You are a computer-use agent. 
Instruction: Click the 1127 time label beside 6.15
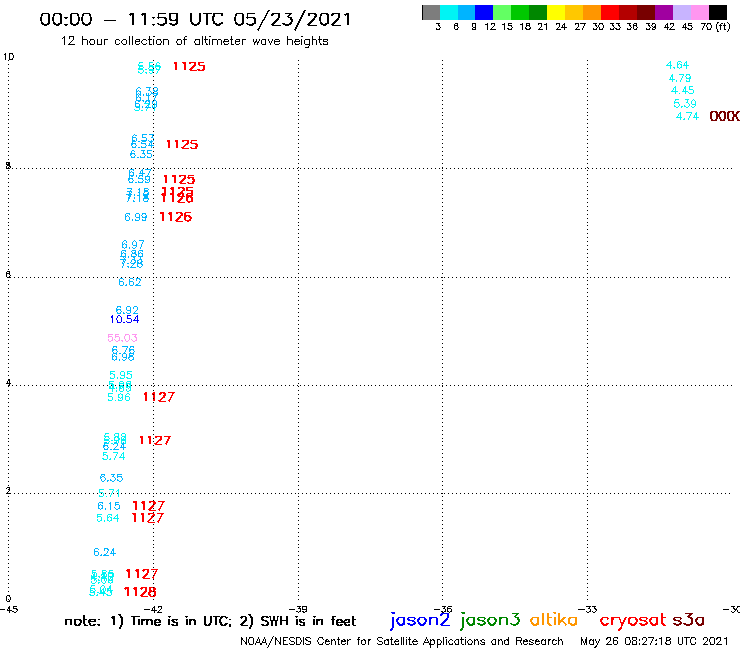tap(148, 506)
